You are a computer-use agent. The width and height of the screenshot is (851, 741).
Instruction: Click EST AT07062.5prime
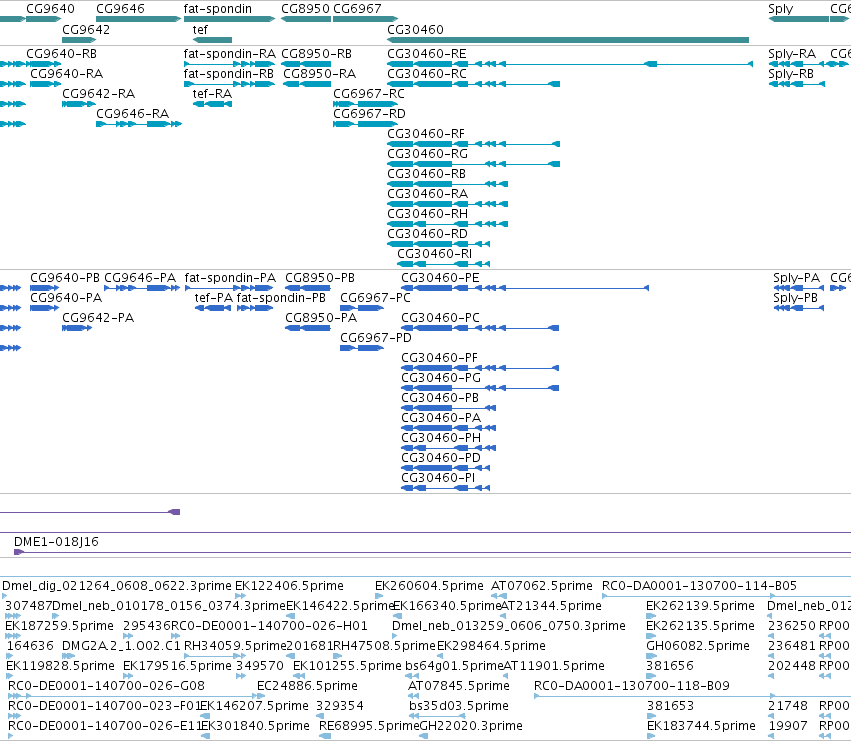click(542, 586)
